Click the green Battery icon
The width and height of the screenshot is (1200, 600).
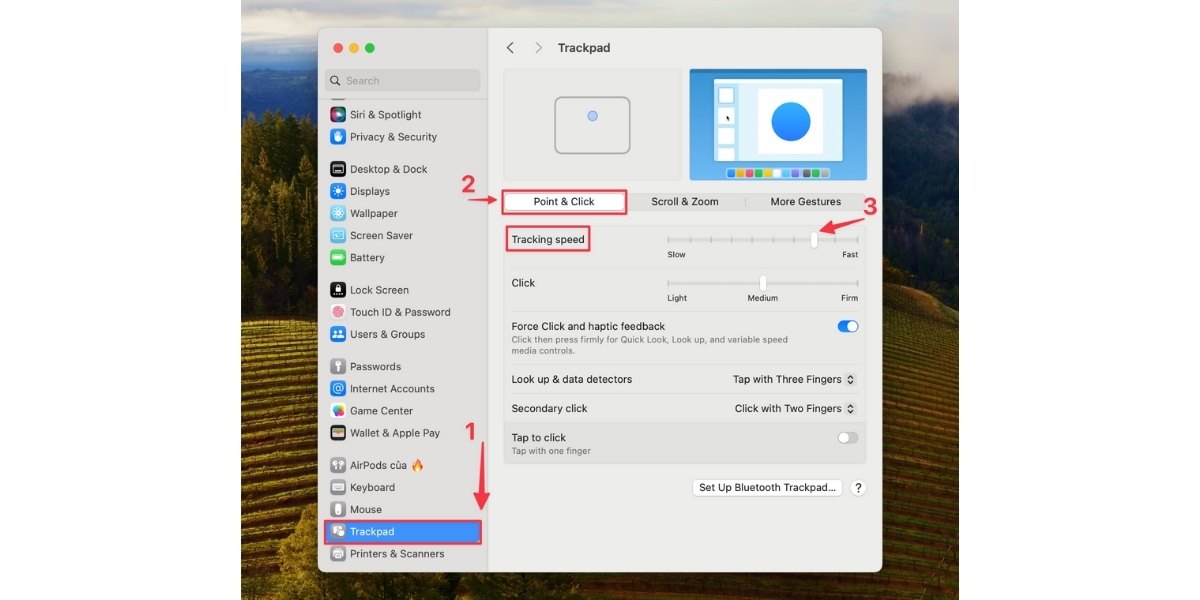pyautogui.click(x=338, y=257)
